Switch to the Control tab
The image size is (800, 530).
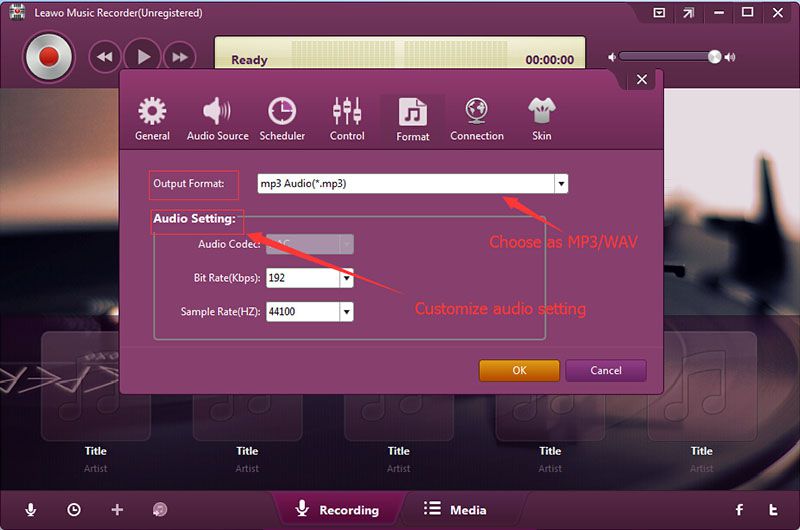coord(347,119)
